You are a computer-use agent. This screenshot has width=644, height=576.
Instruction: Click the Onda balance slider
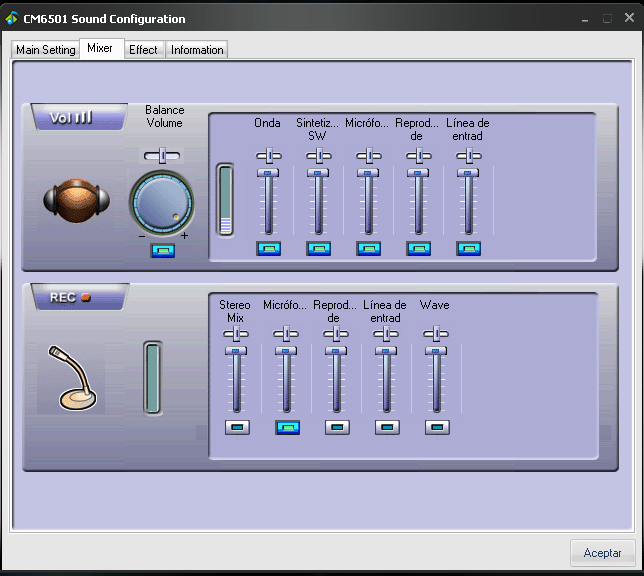point(269,156)
